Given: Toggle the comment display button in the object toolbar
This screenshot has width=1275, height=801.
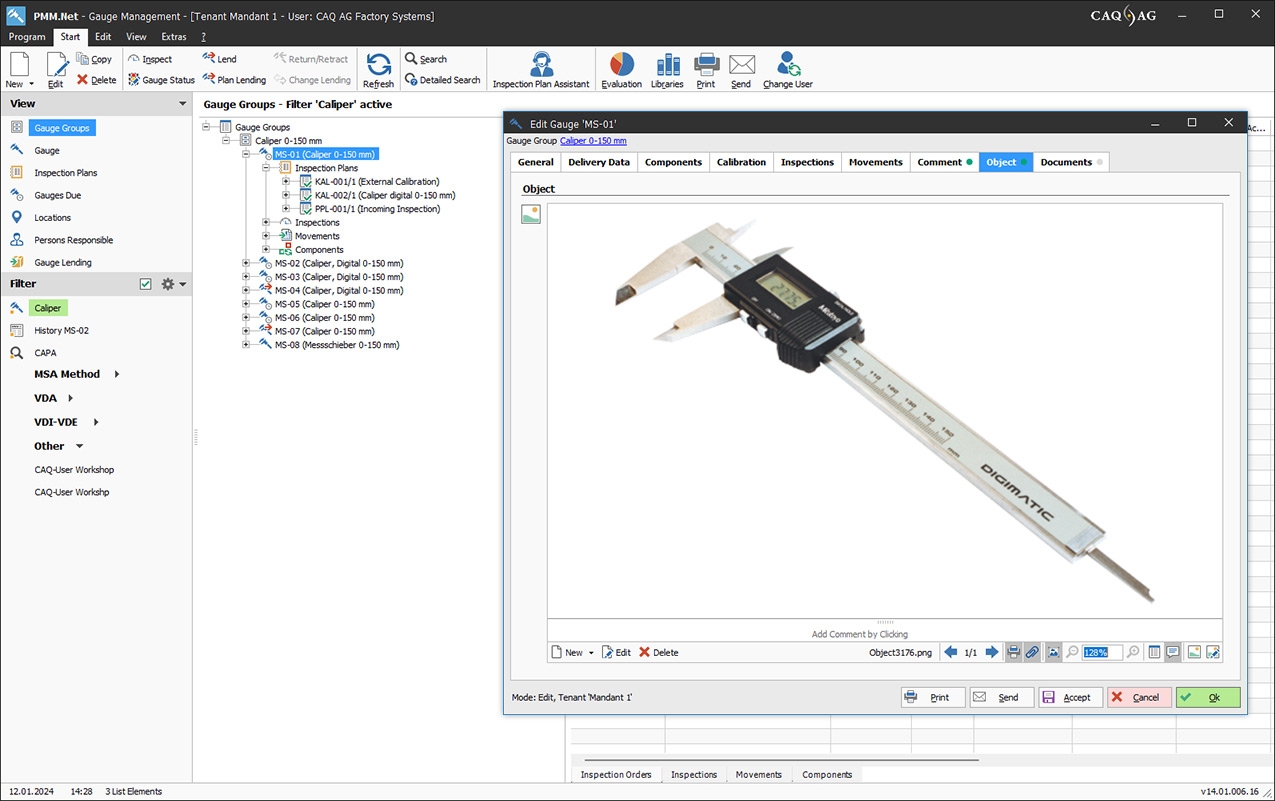Looking at the screenshot, I should tap(1173, 653).
